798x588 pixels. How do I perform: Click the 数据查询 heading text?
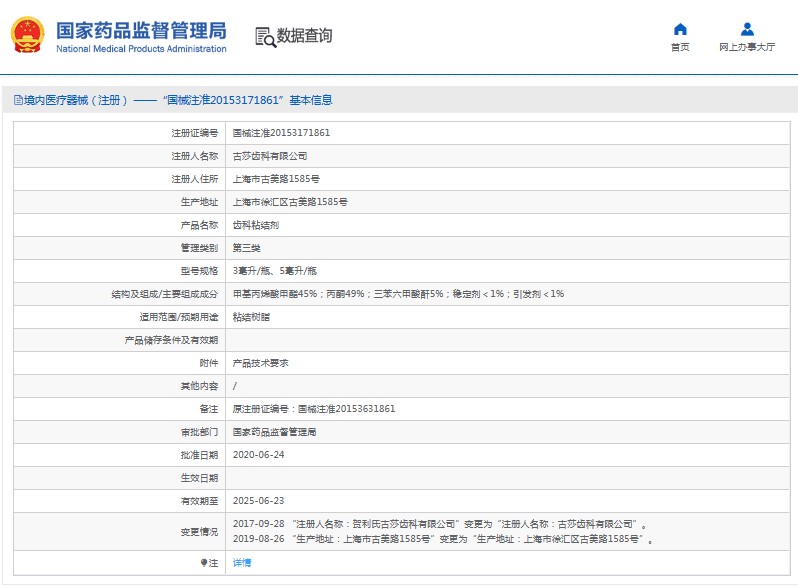(305, 36)
